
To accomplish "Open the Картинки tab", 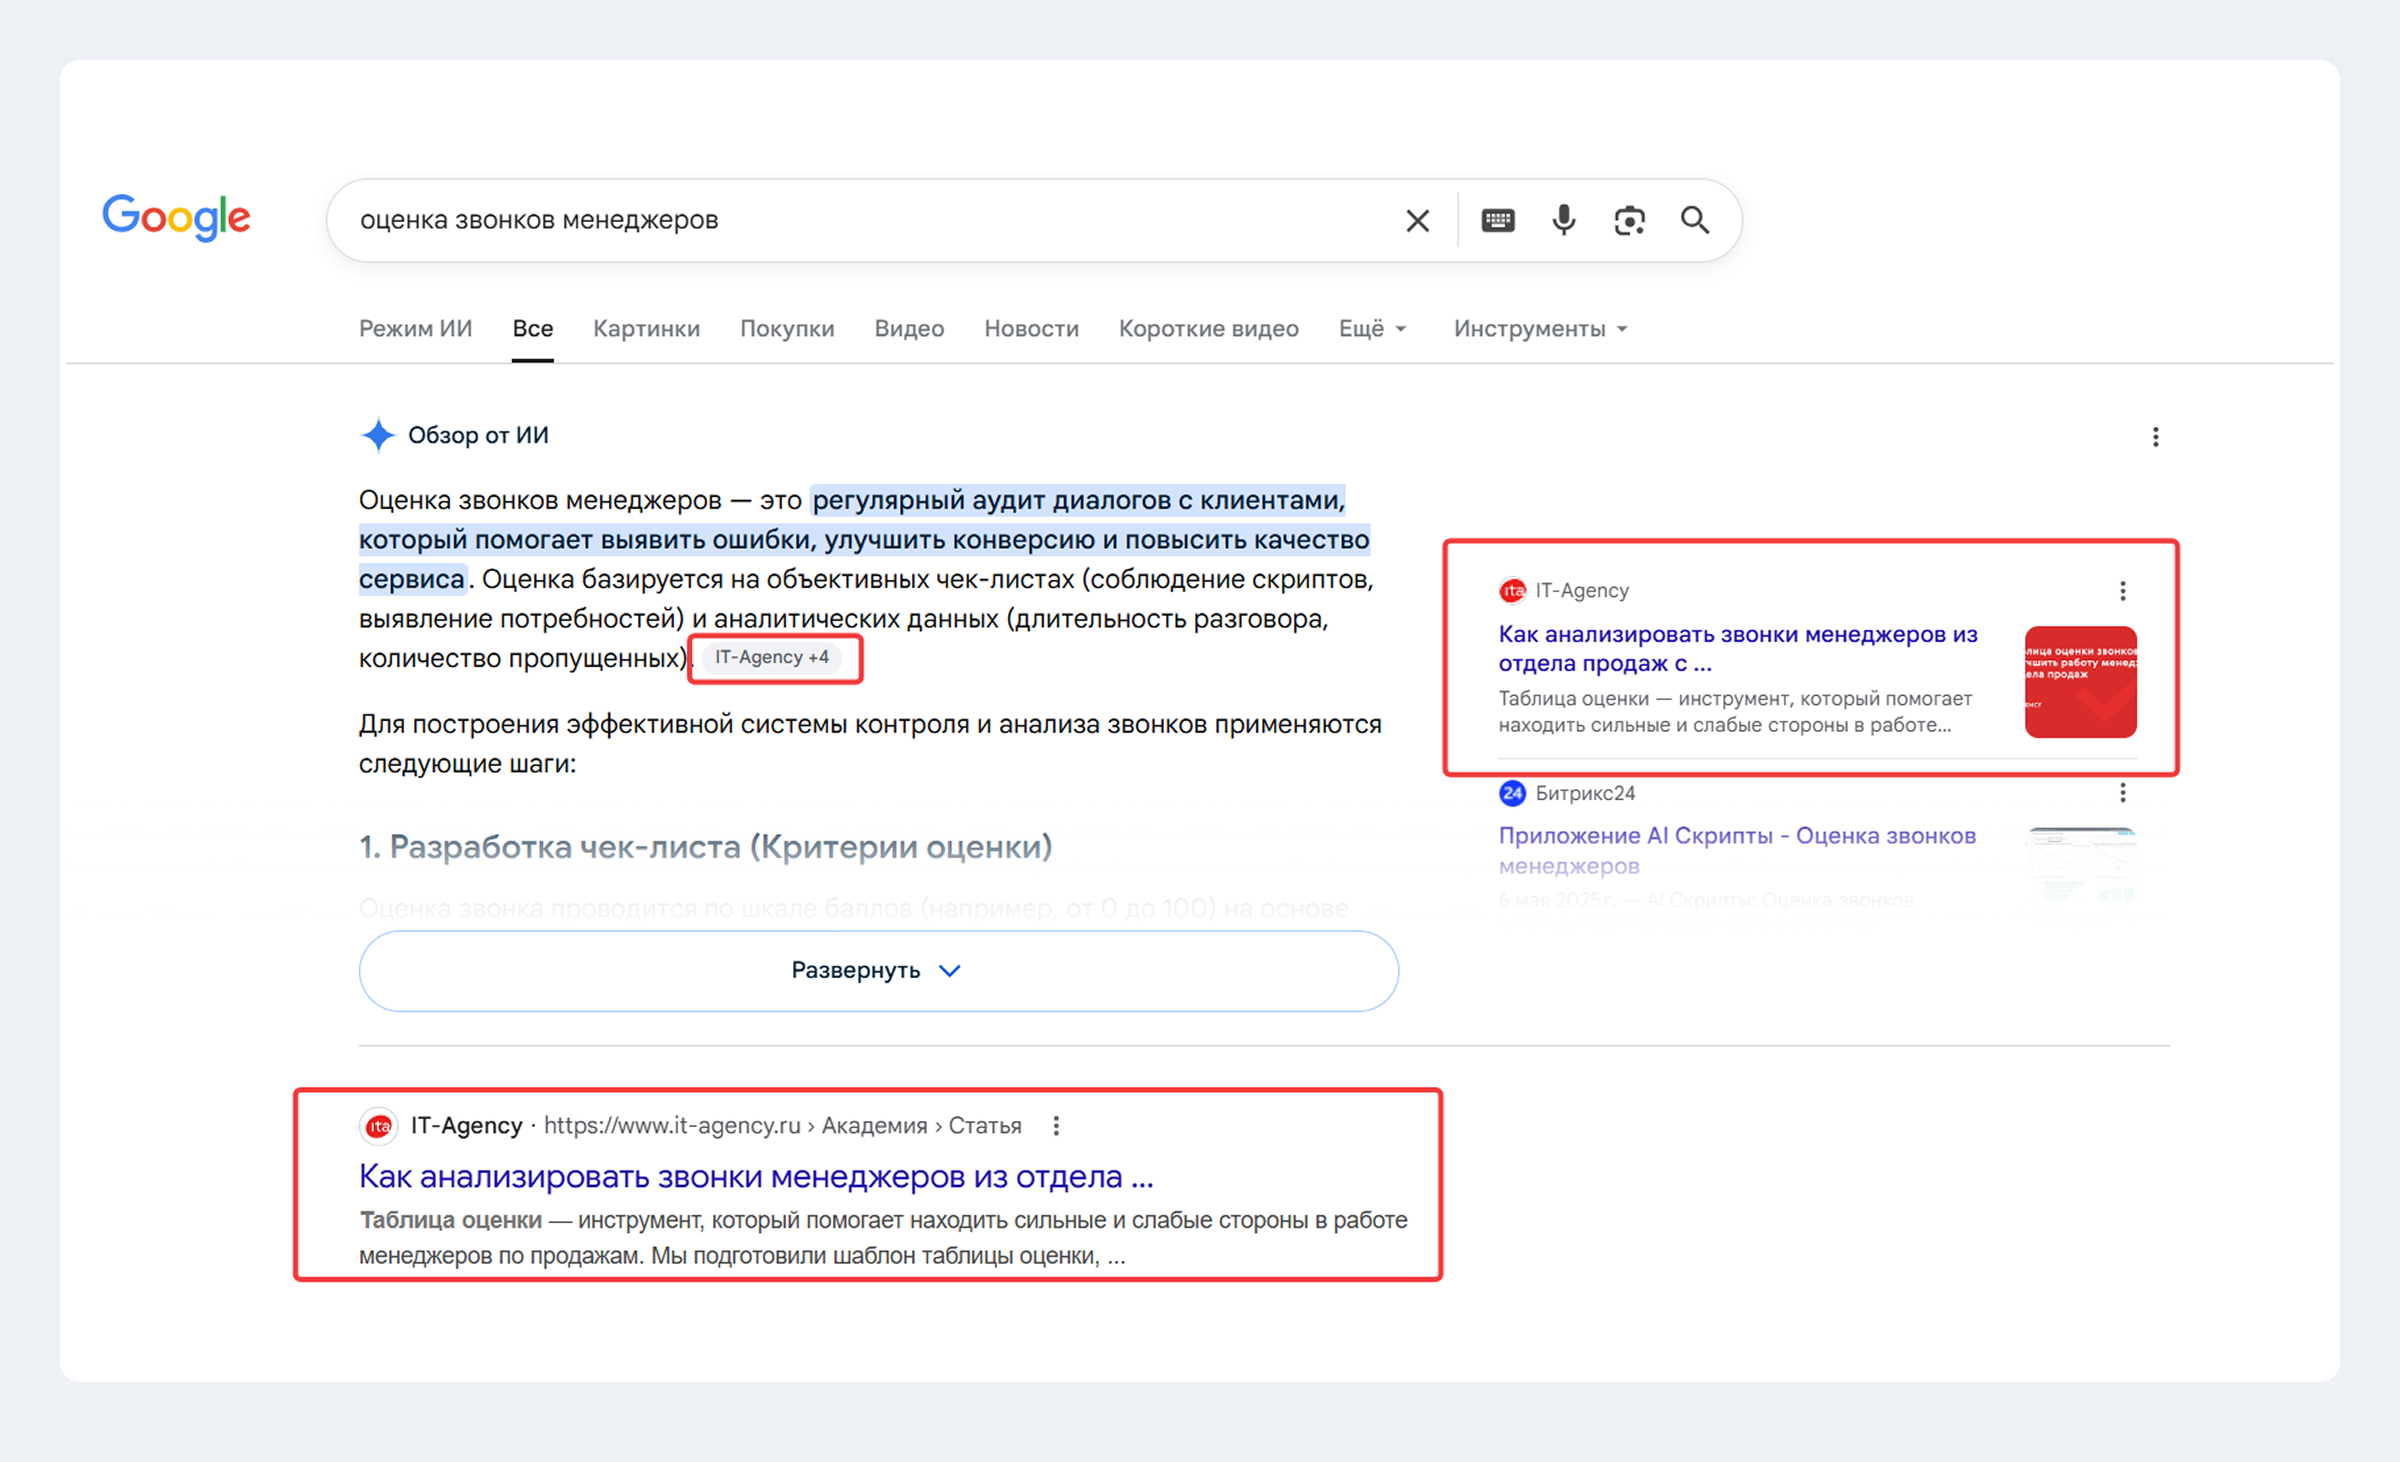I will point(646,329).
